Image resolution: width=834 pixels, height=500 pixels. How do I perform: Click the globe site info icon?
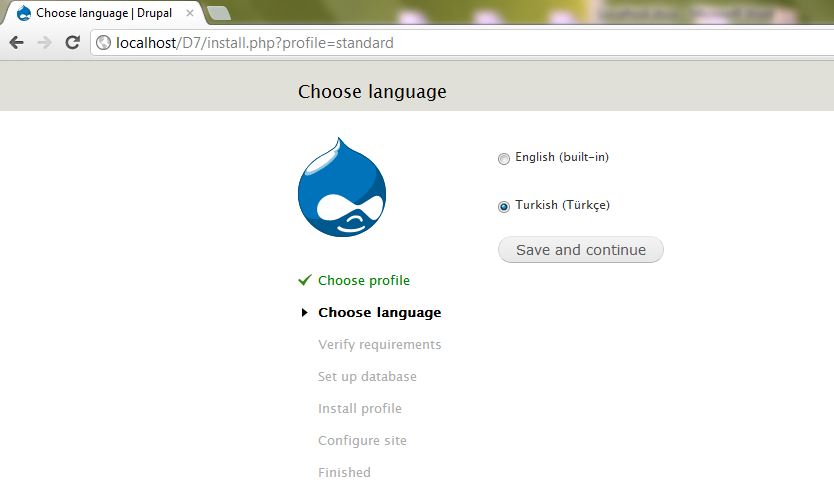[103, 43]
